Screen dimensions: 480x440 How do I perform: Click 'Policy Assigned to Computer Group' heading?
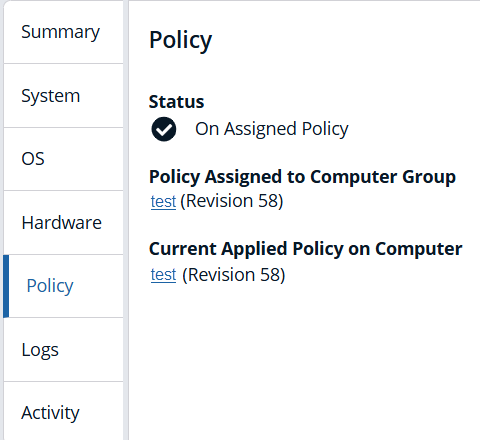[302, 177]
